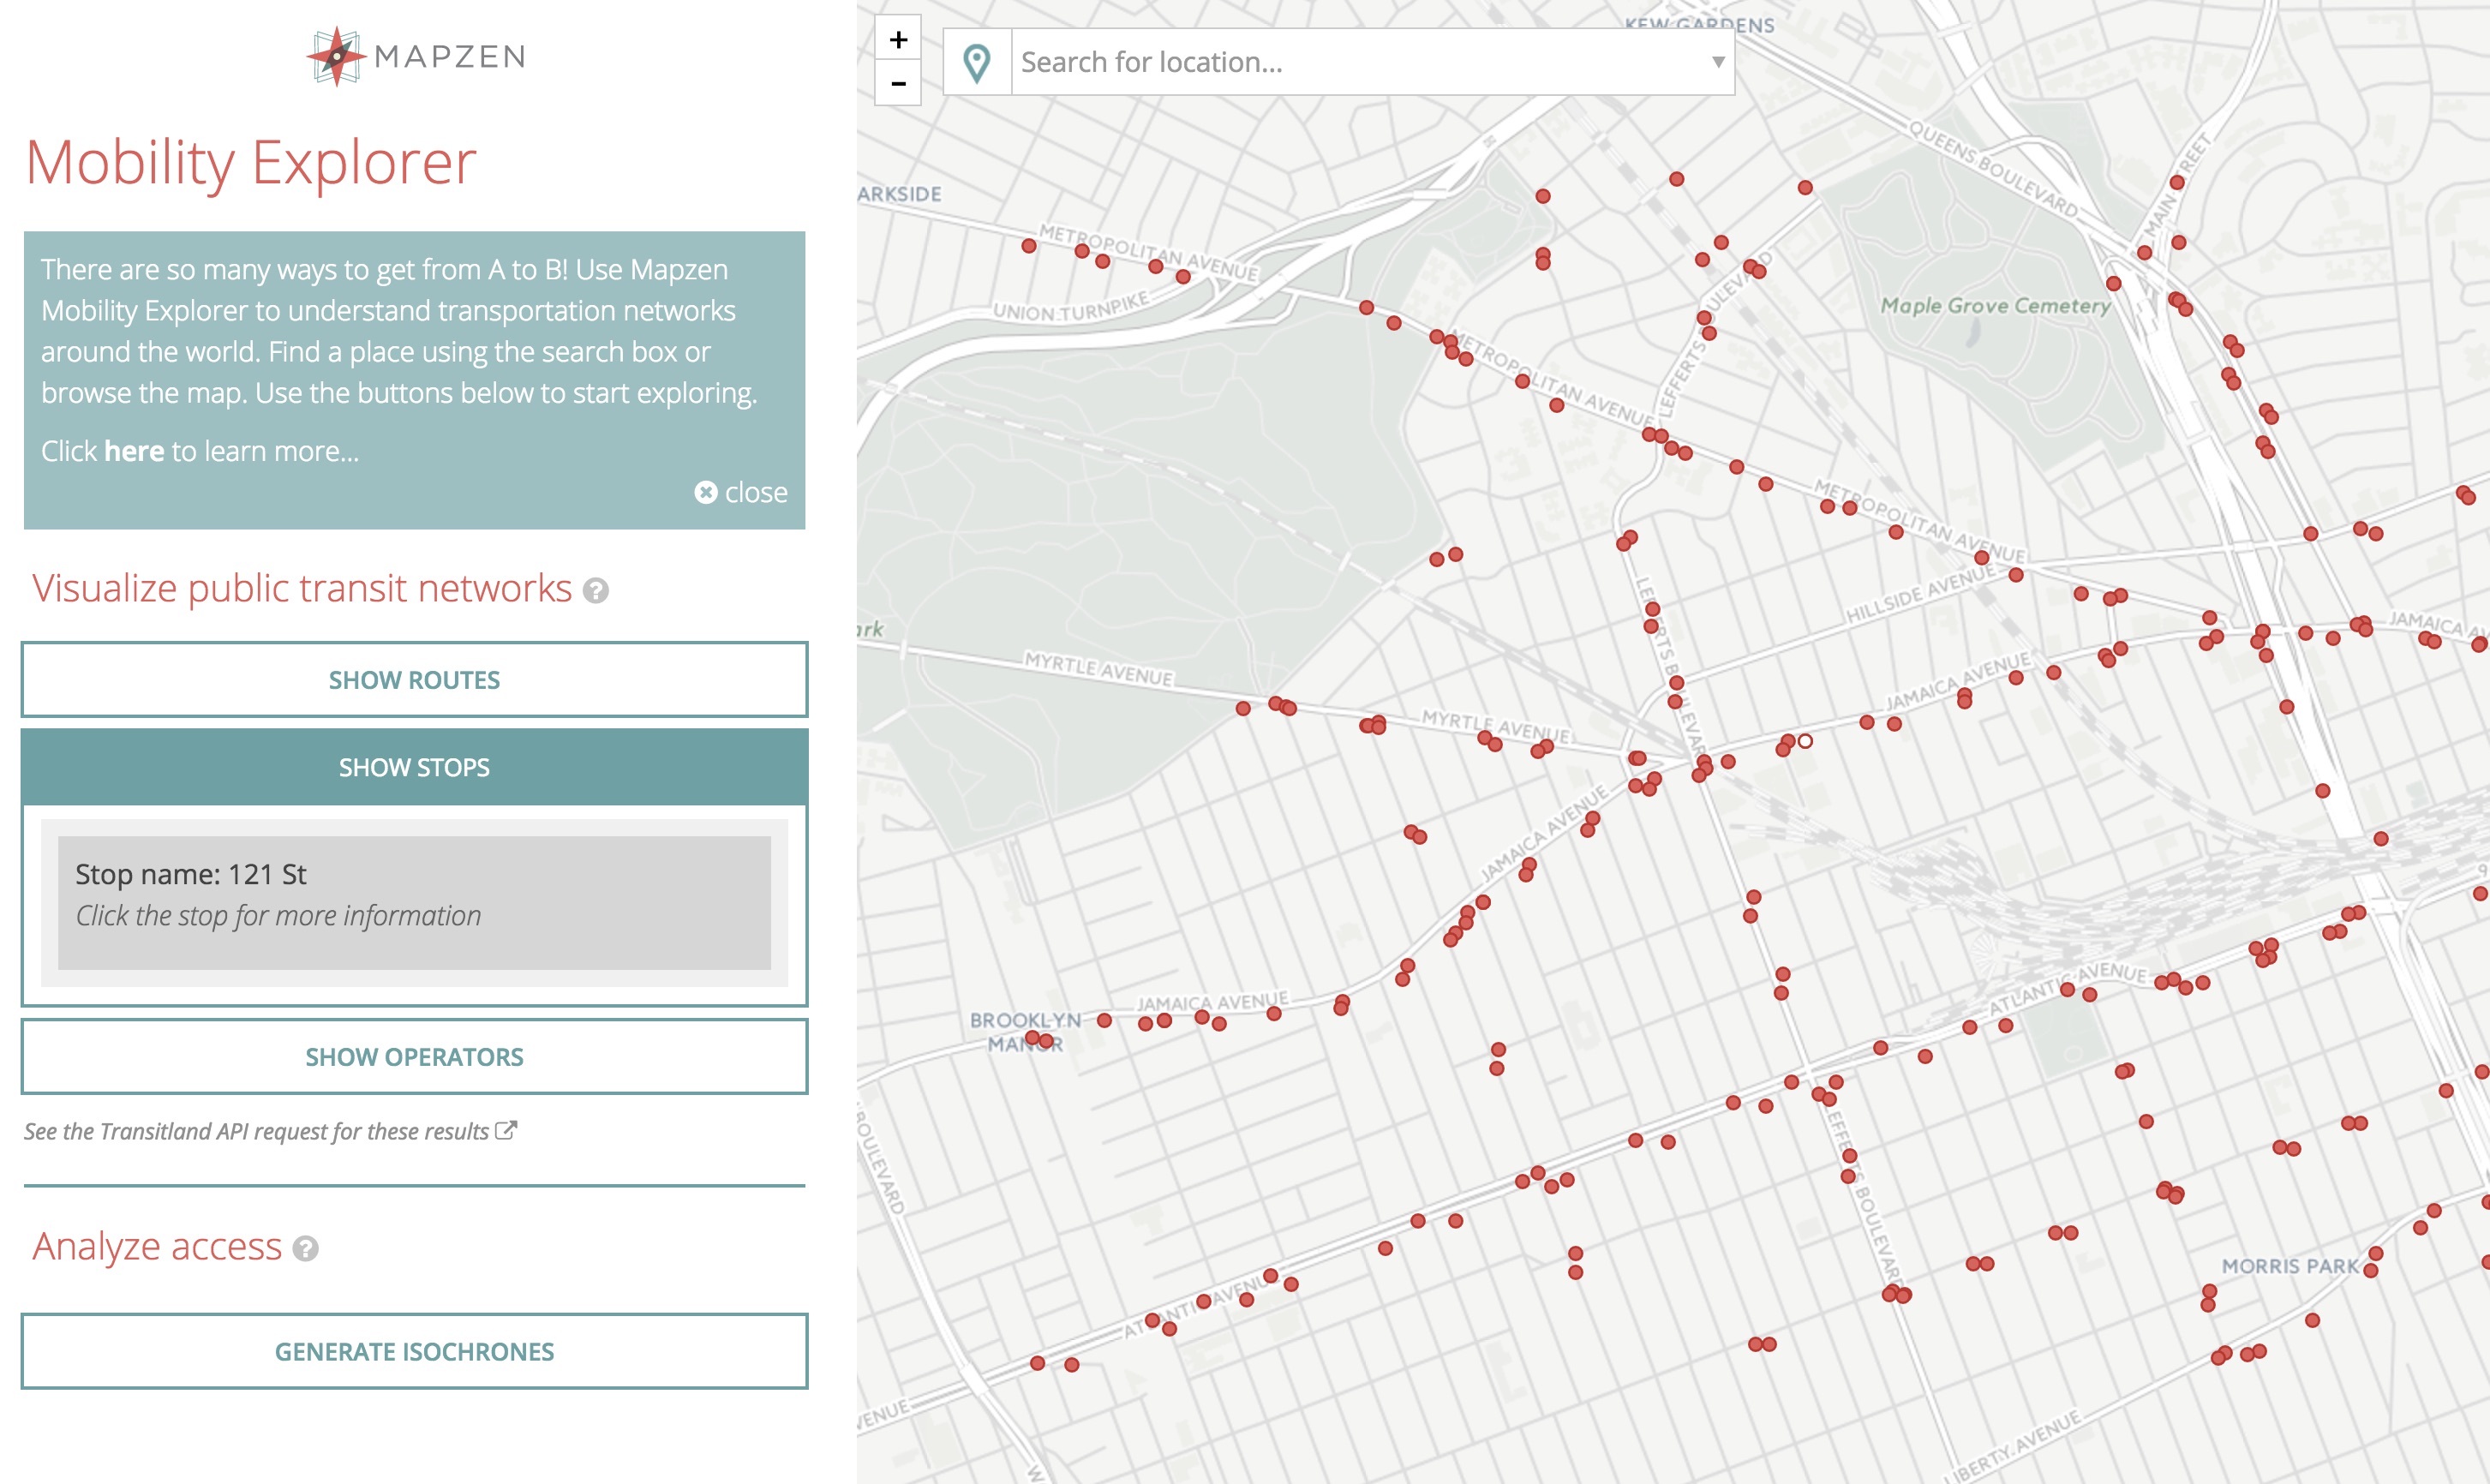The image size is (2490, 1484).
Task: Close the intro info box
Action: pos(741,492)
